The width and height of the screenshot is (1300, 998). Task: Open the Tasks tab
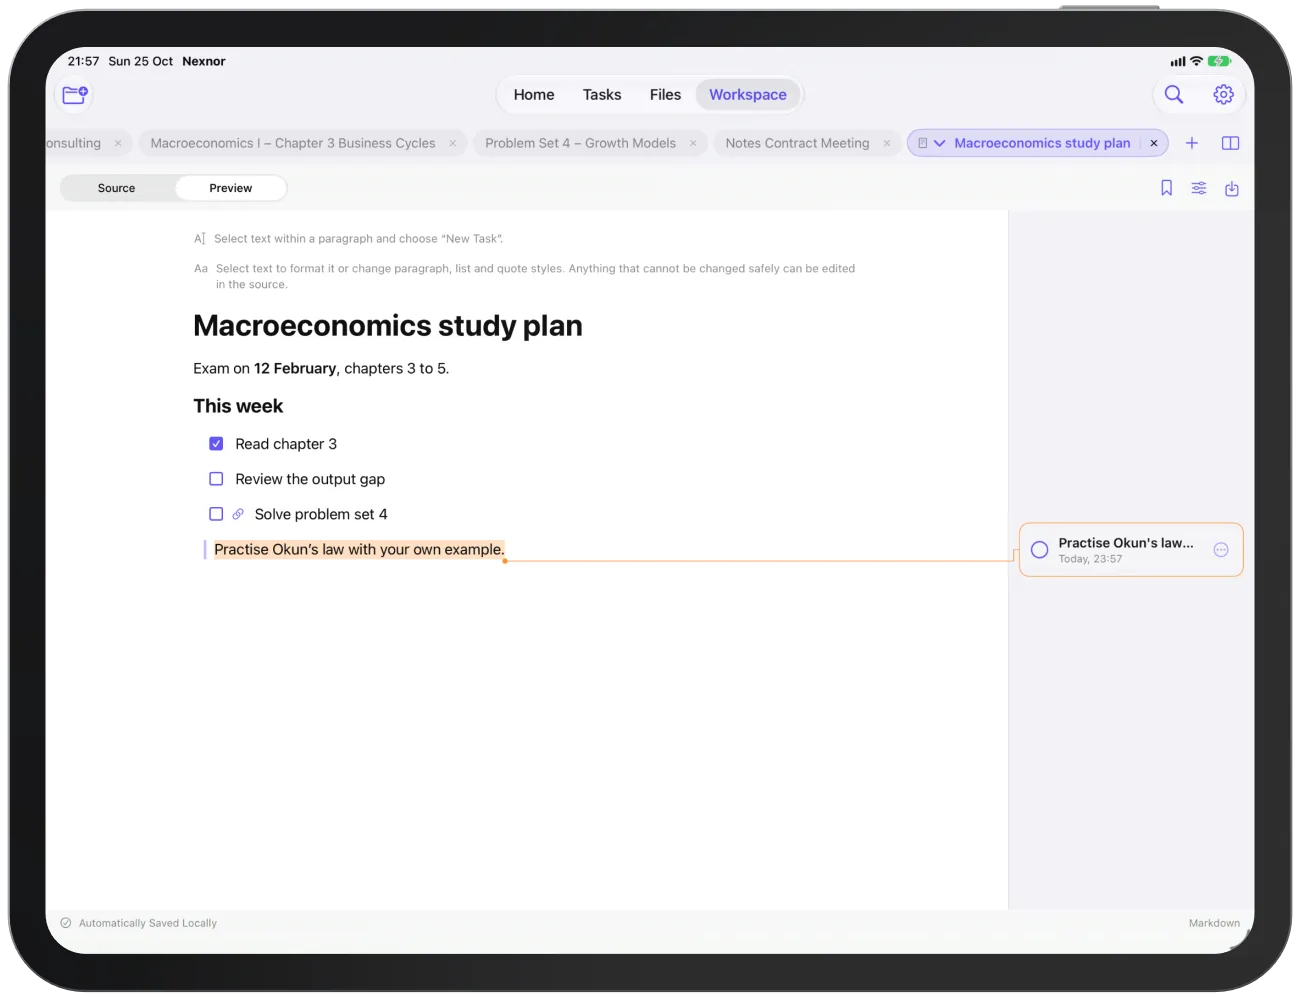602,95
